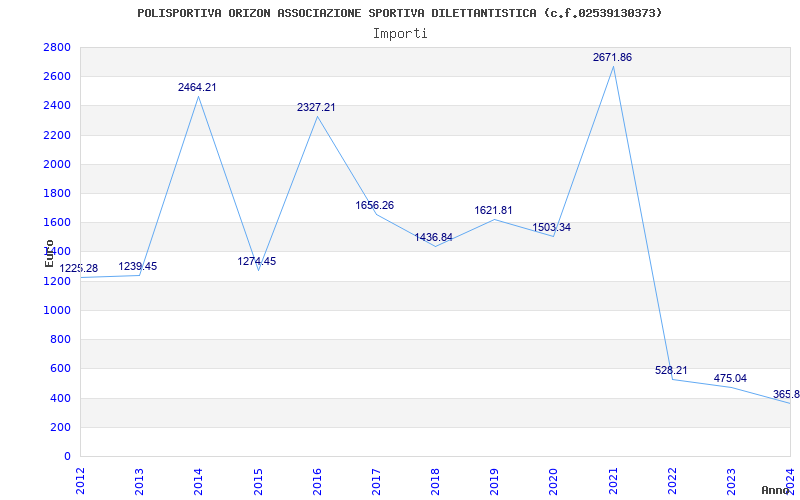The image size is (800, 500).
Task: Select the 2014 x-axis year label
Action: (198, 481)
